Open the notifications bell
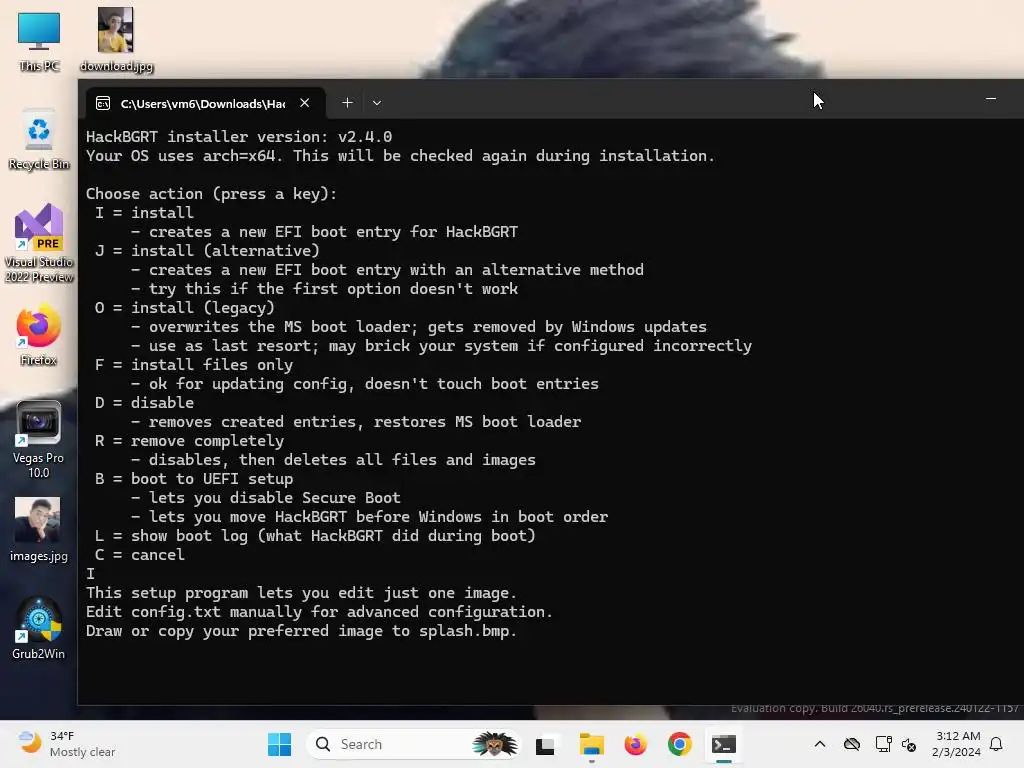1024x768 pixels. point(997,744)
